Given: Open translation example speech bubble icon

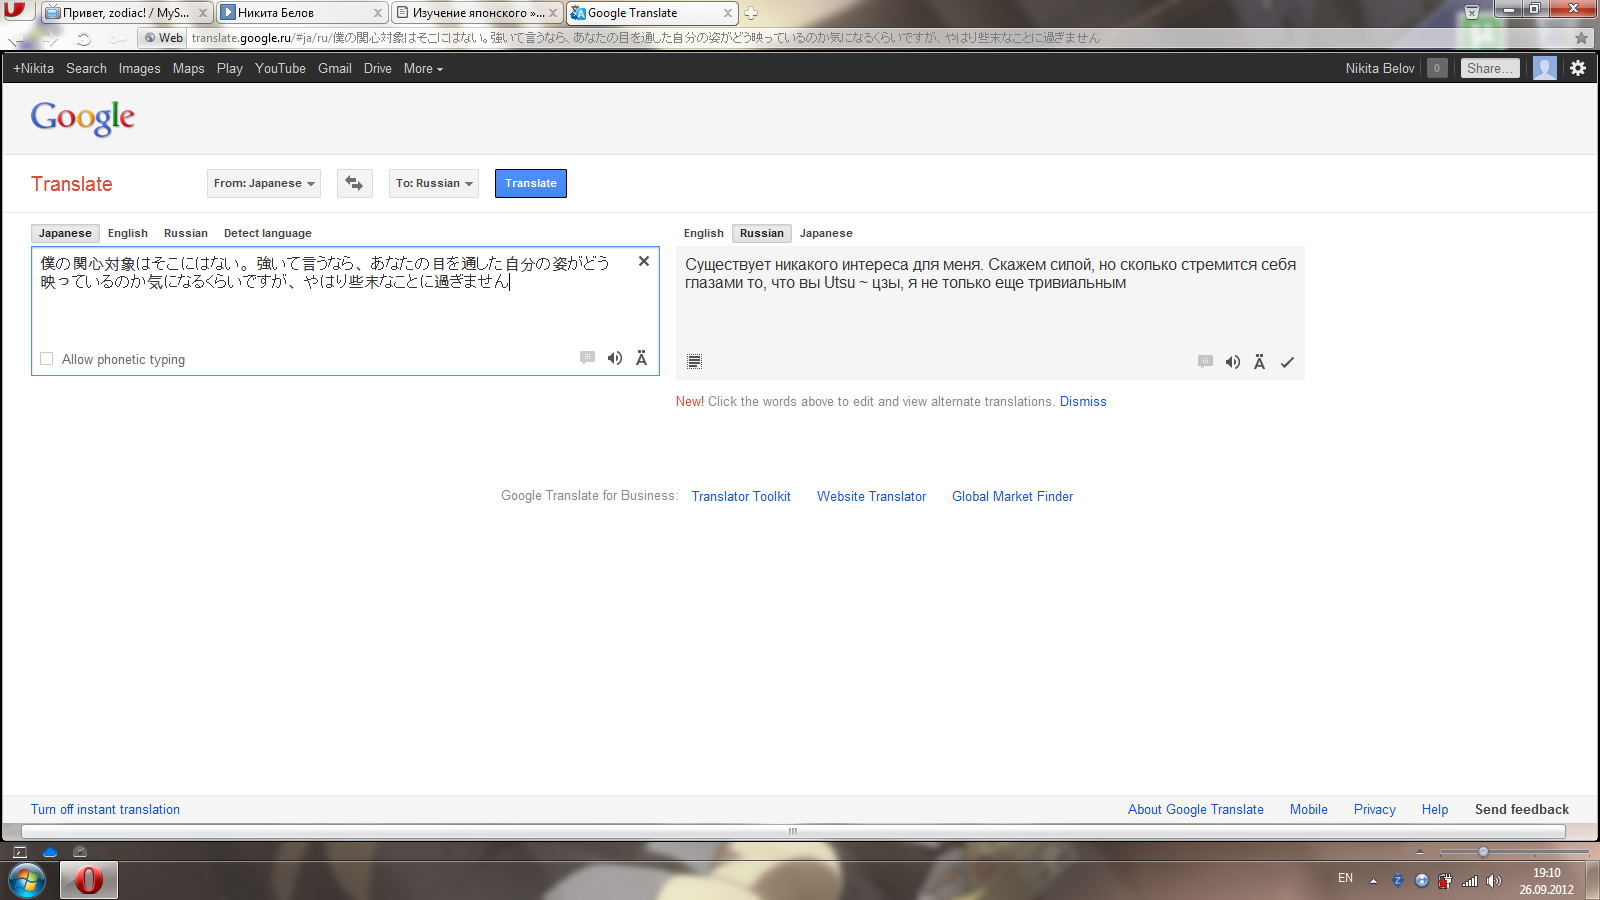Looking at the screenshot, I should 1205,362.
